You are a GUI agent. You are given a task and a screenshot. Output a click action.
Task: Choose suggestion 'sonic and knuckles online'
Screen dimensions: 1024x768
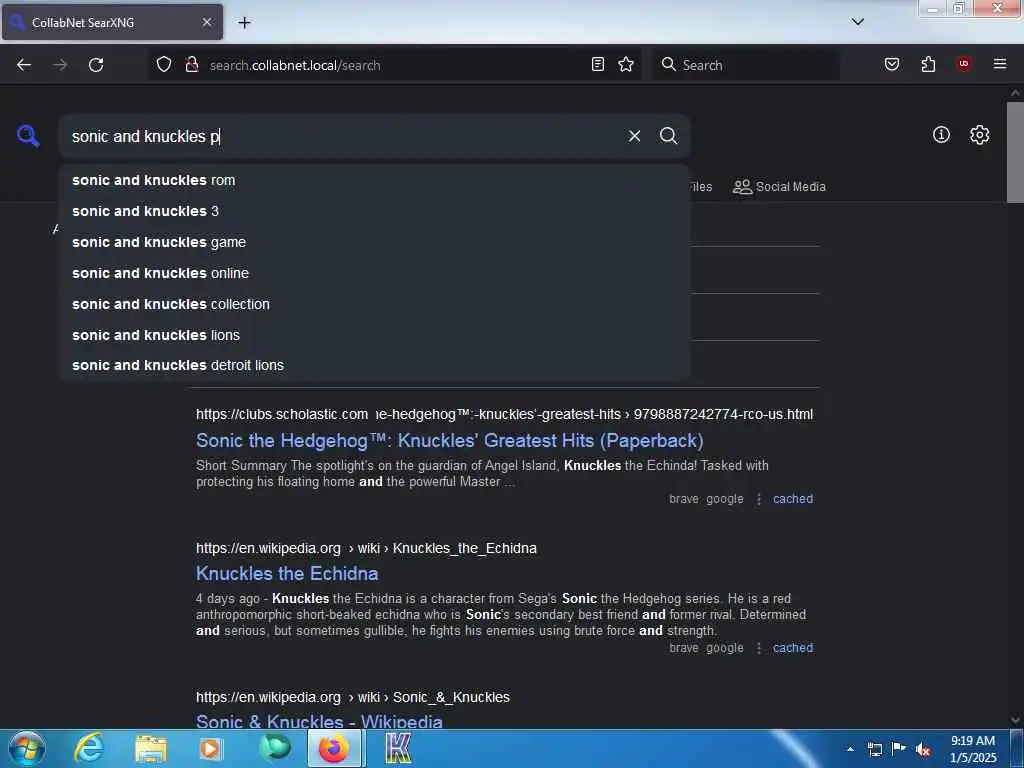pos(374,273)
